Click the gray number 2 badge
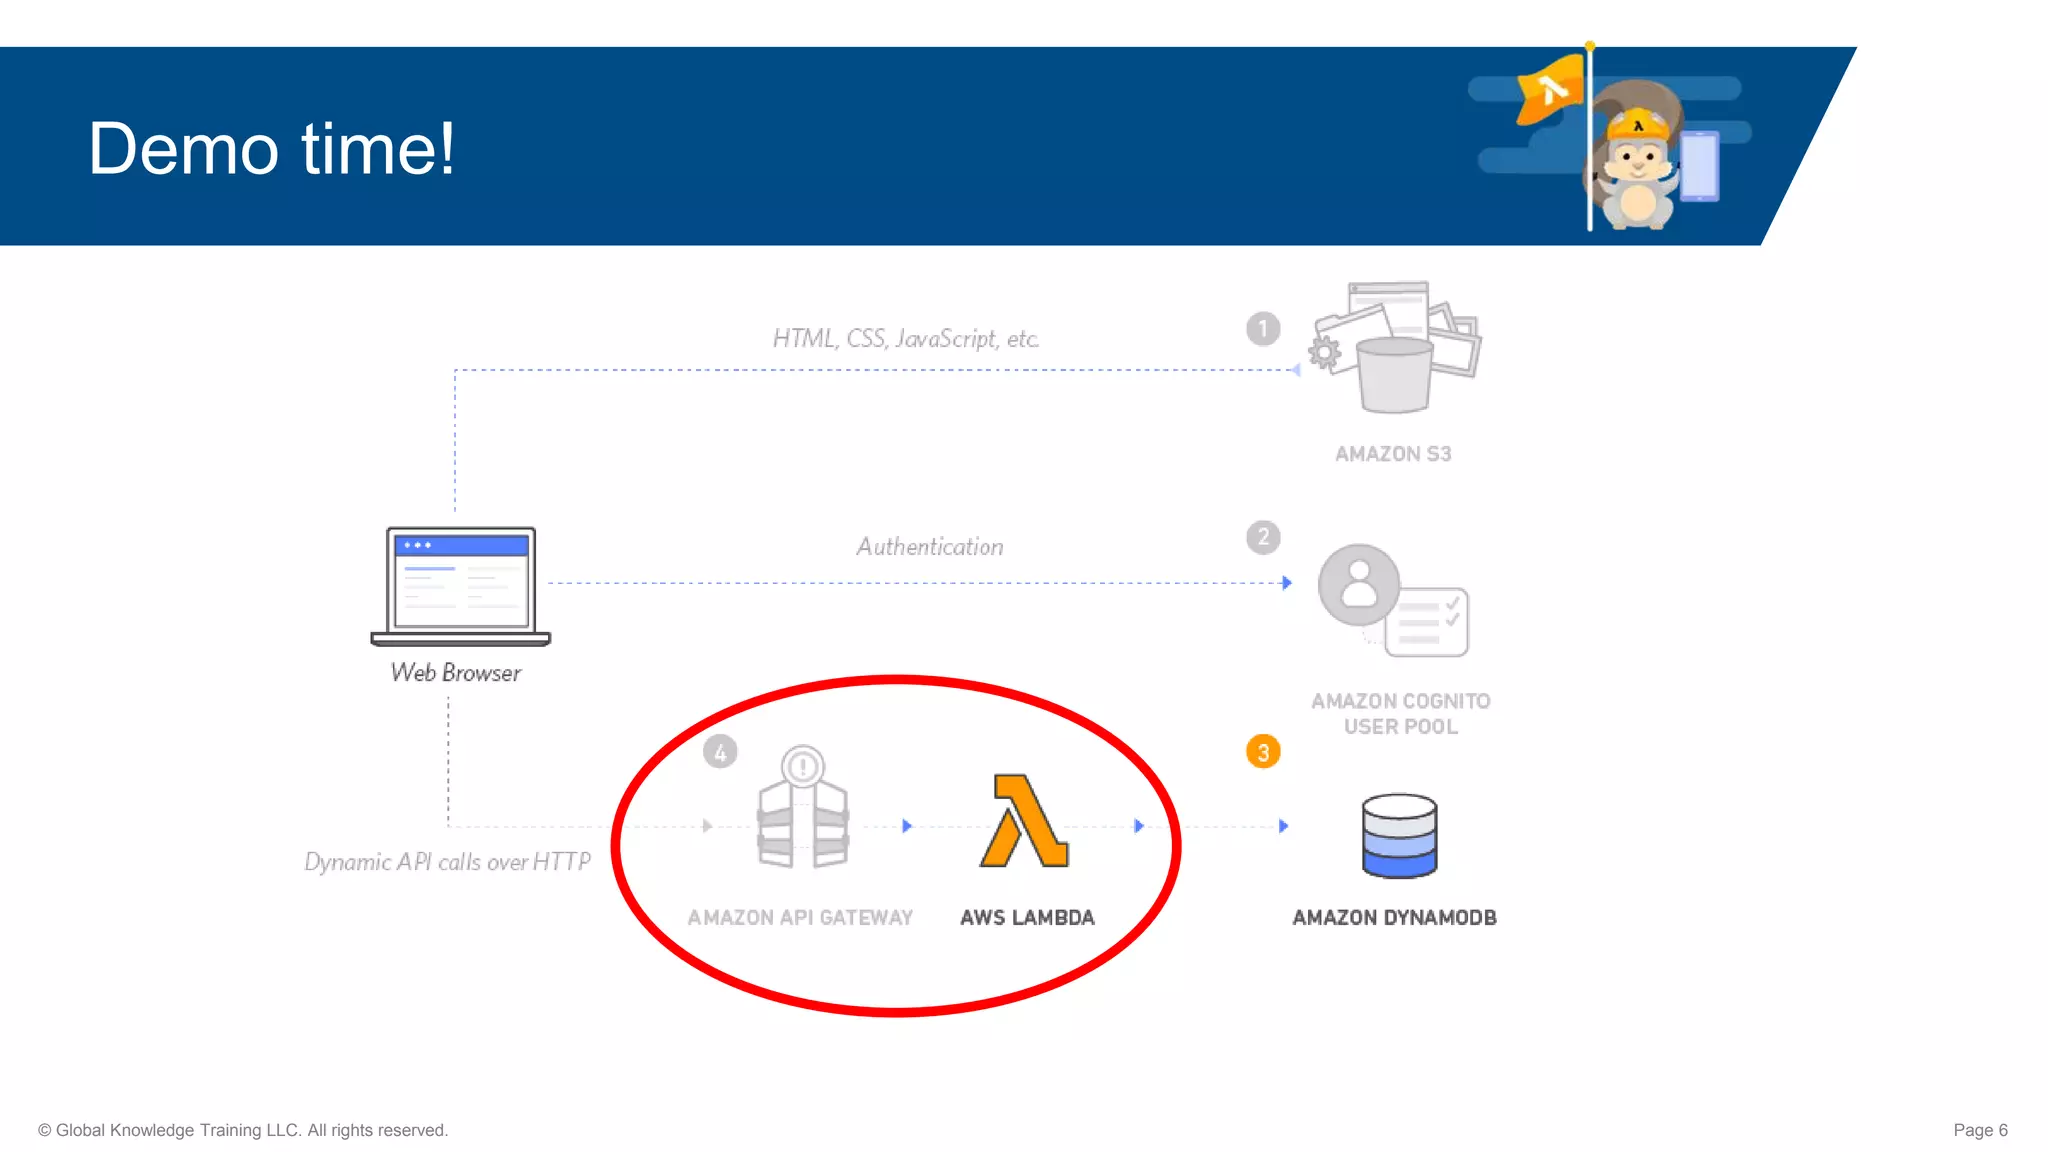Image resolution: width=2048 pixels, height=1152 pixels. (x=1263, y=537)
